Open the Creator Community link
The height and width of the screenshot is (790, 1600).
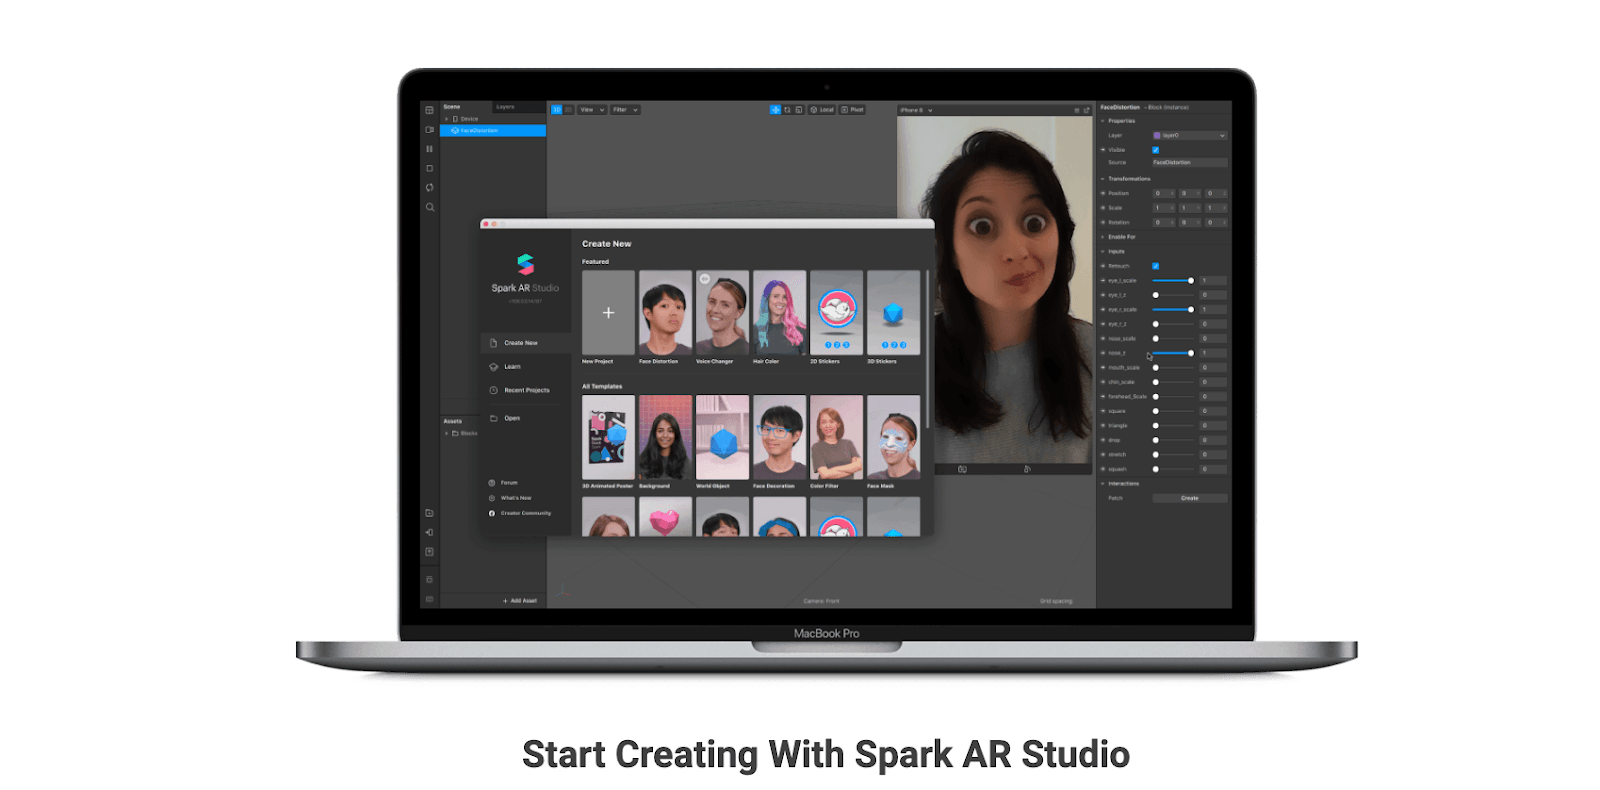pos(526,513)
